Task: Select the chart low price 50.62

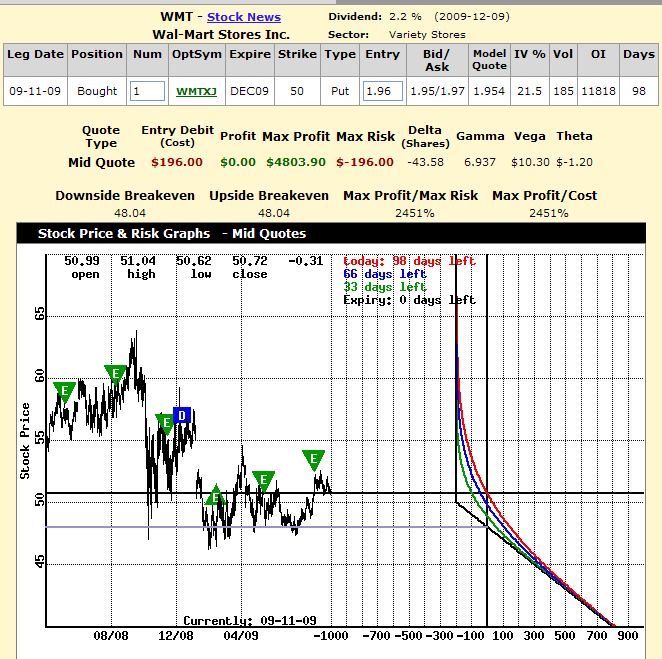Action: click(194, 261)
